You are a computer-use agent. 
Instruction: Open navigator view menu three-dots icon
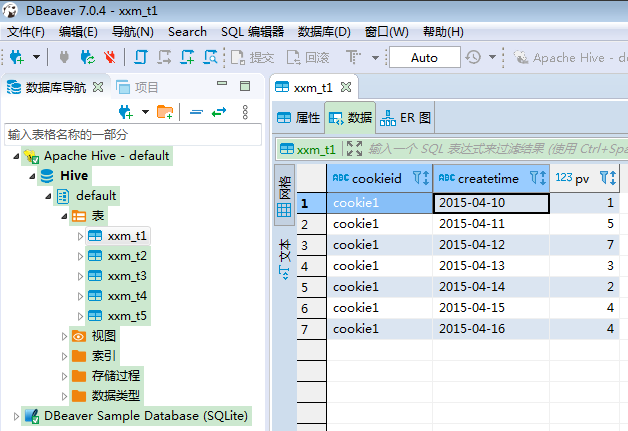click(246, 112)
